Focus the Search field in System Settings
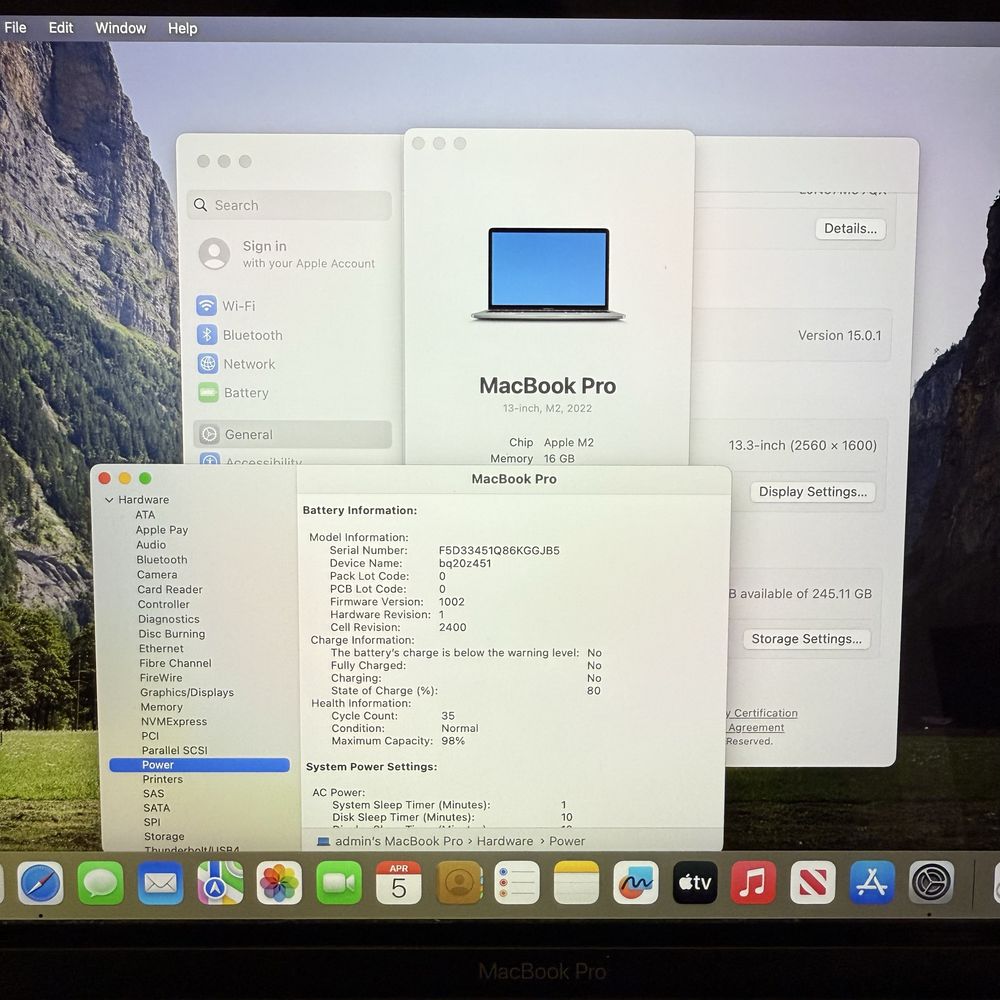The width and height of the screenshot is (1000, 1000). click(289, 205)
